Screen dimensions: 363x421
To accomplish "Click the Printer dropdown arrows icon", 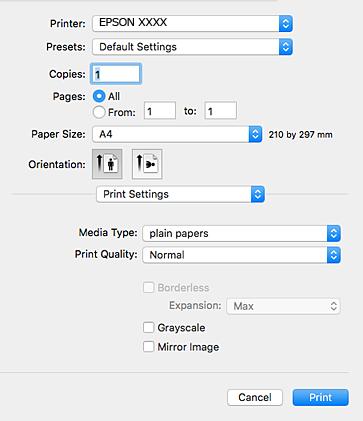I will point(286,24).
